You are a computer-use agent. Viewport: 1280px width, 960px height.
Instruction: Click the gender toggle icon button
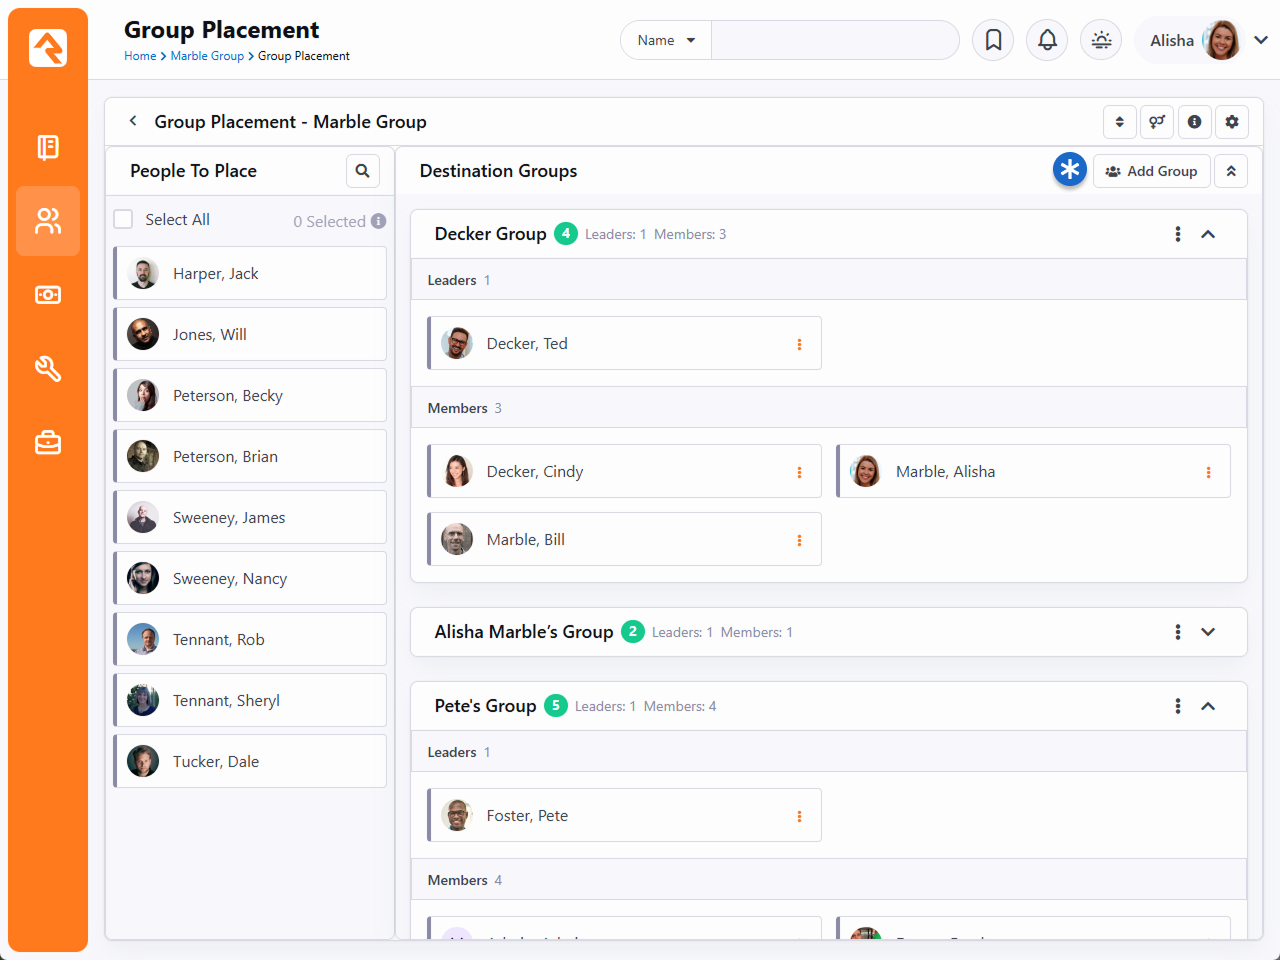click(x=1157, y=122)
